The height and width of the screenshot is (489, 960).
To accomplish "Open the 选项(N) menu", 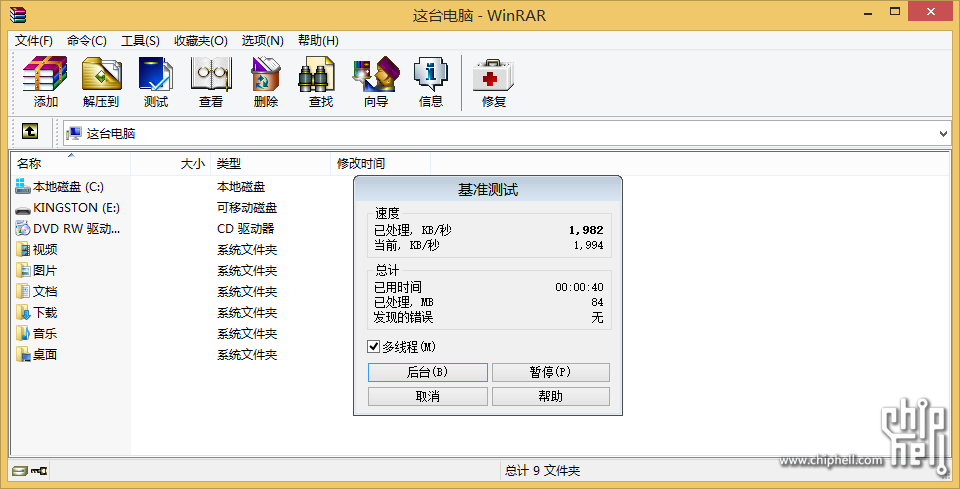I will 263,40.
